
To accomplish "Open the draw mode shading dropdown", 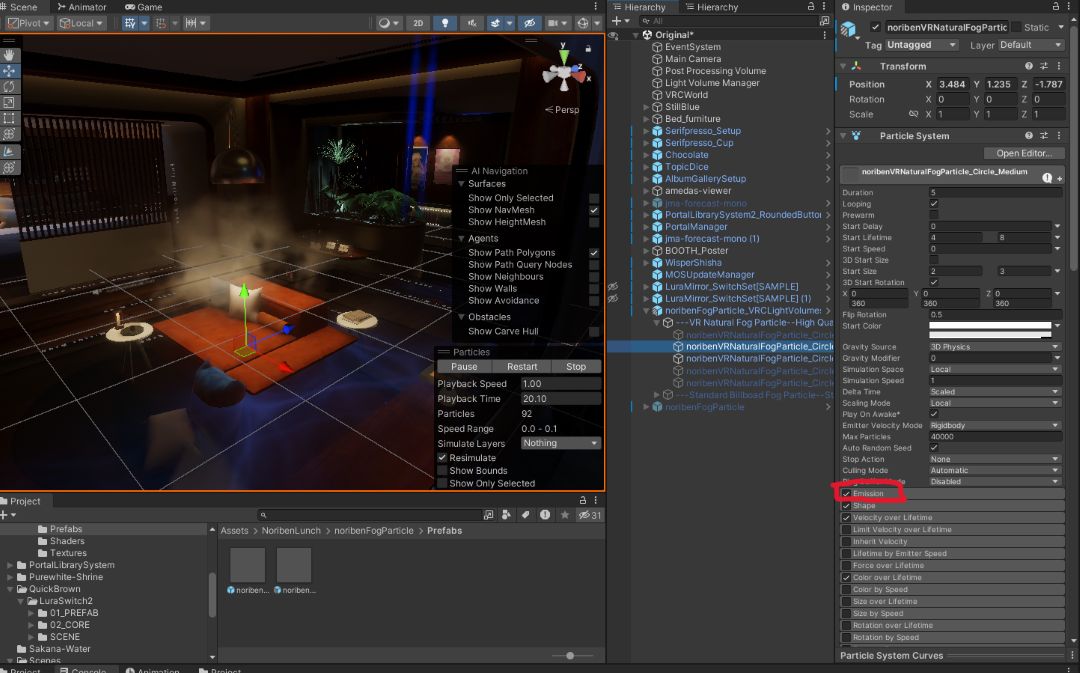I will point(388,23).
